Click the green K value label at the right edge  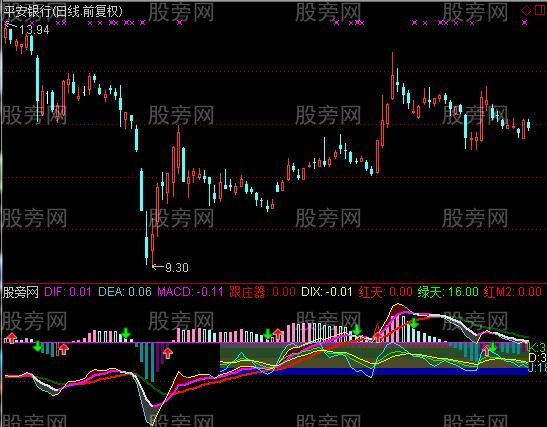point(537,348)
